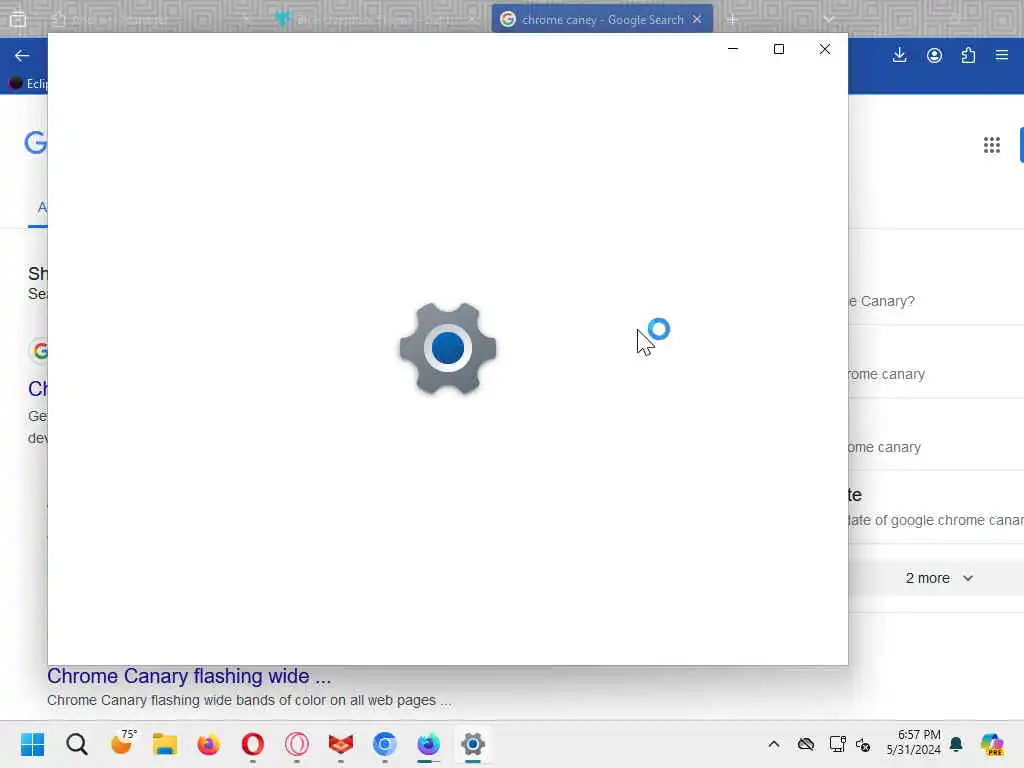Close the chrome caney Google Search tab
Viewport: 1024px width, 768px height.
pyautogui.click(x=697, y=20)
